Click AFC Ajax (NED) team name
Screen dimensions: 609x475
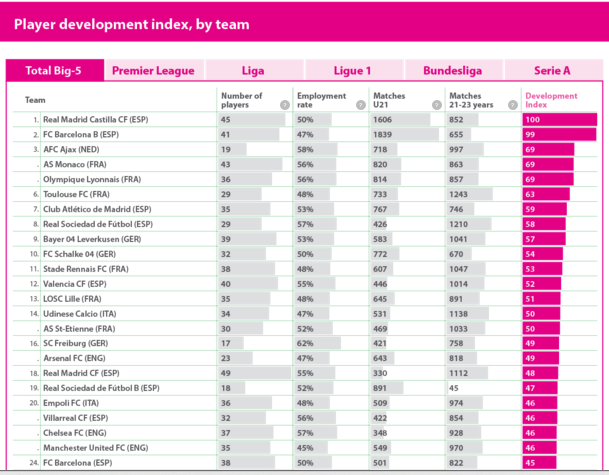71,150
